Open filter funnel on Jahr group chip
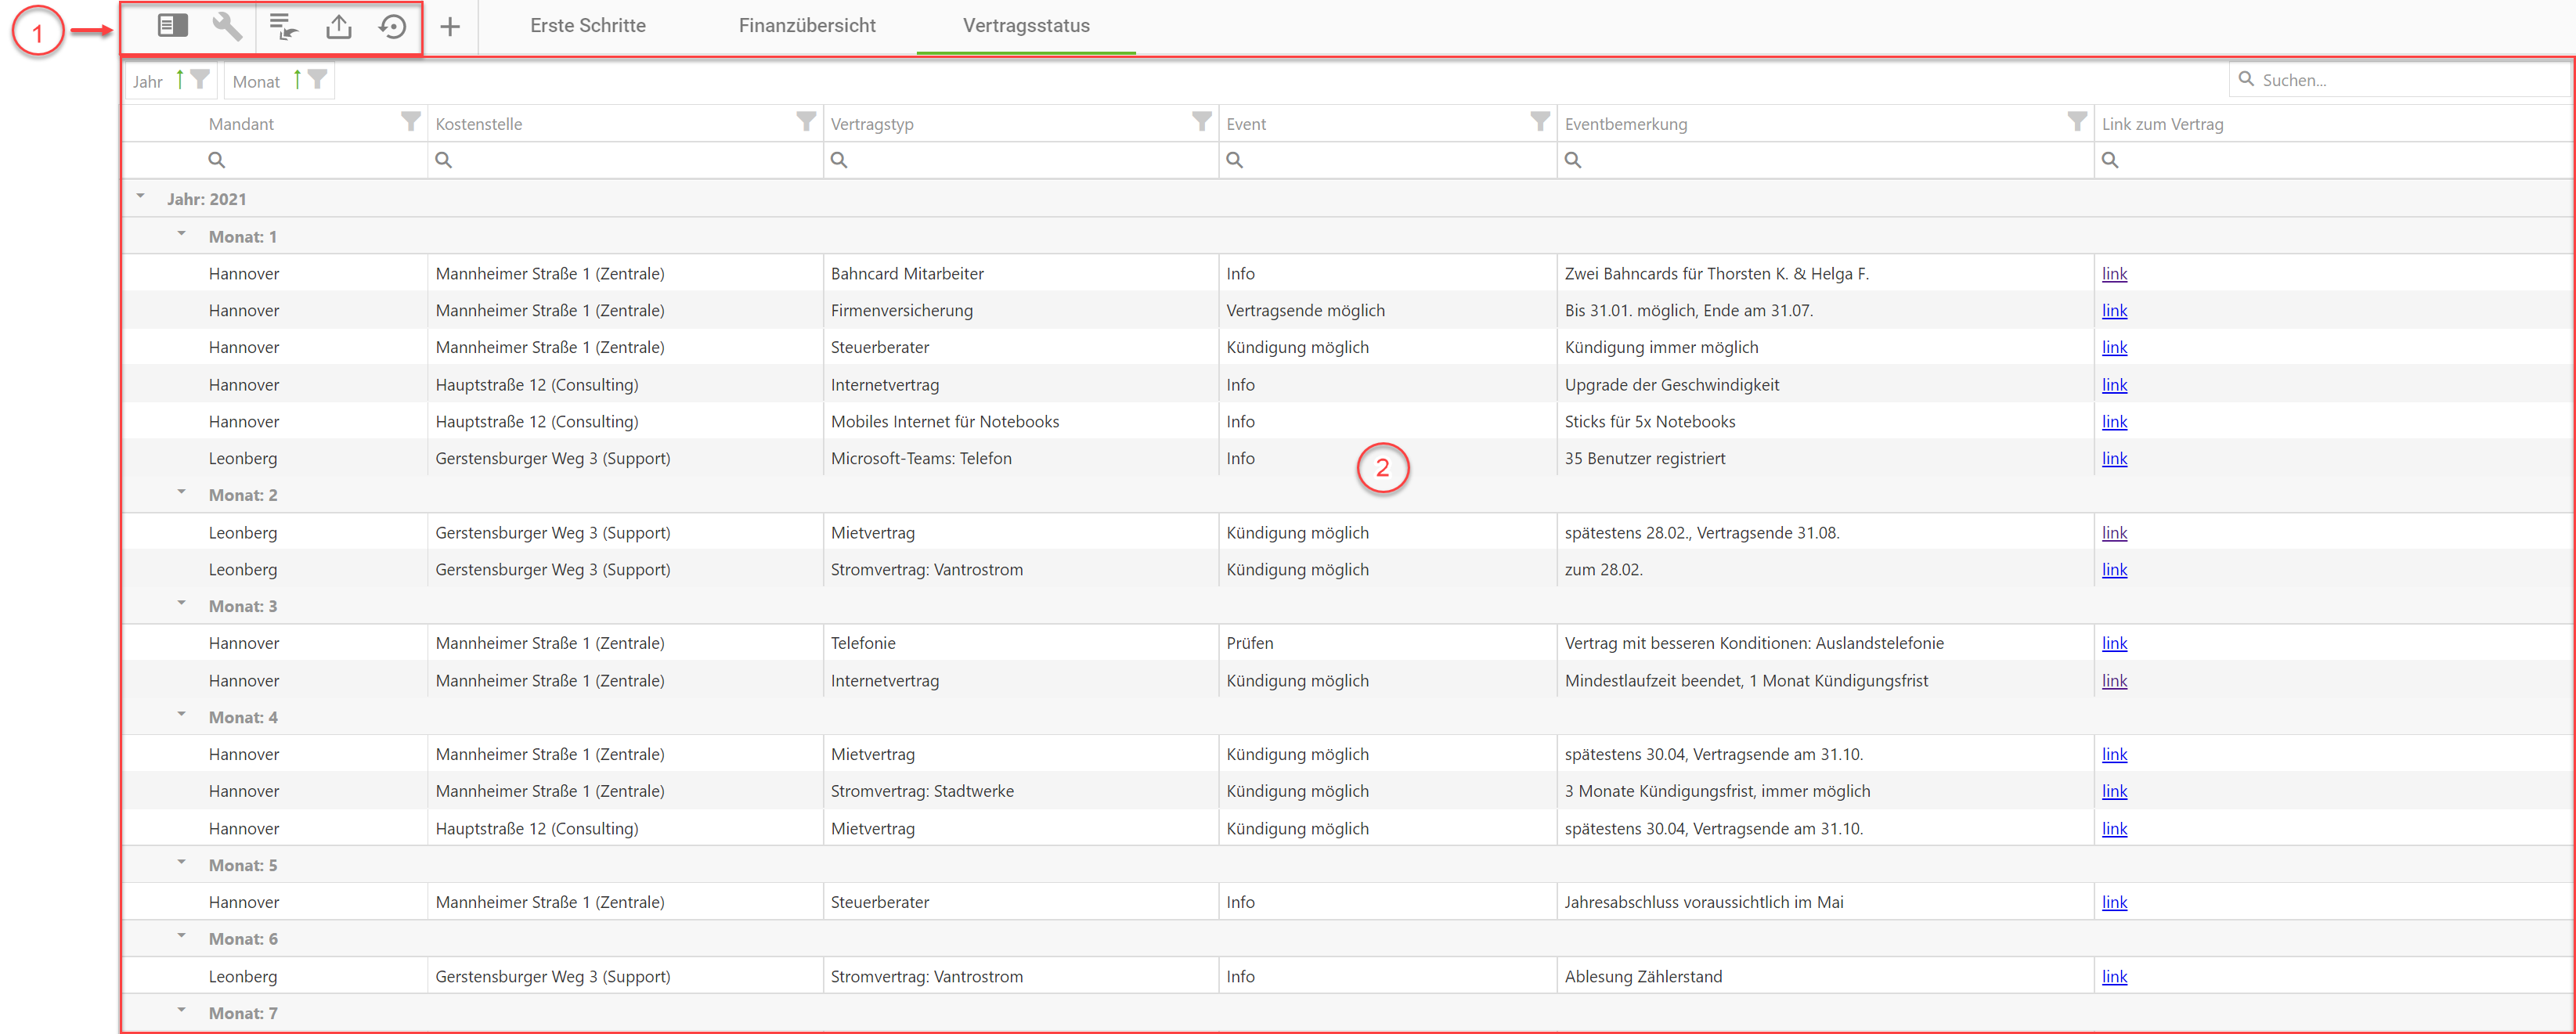The image size is (2576, 1034). click(x=200, y=79)
